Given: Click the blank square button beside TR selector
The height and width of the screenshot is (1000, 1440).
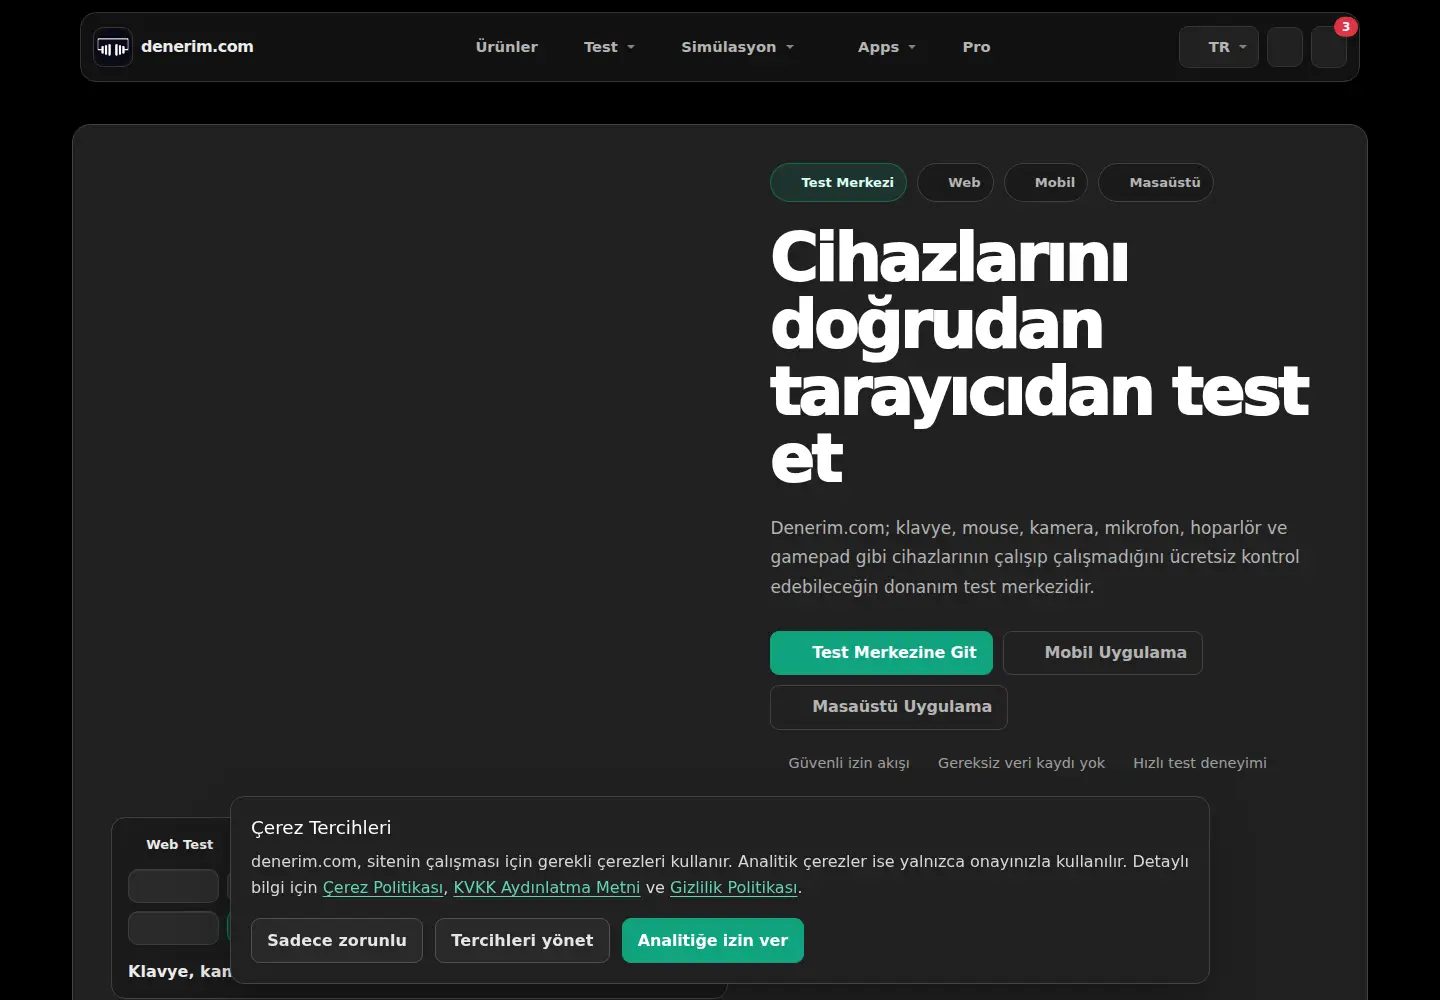Looking at the screenshot, I should click(1285, 47).
